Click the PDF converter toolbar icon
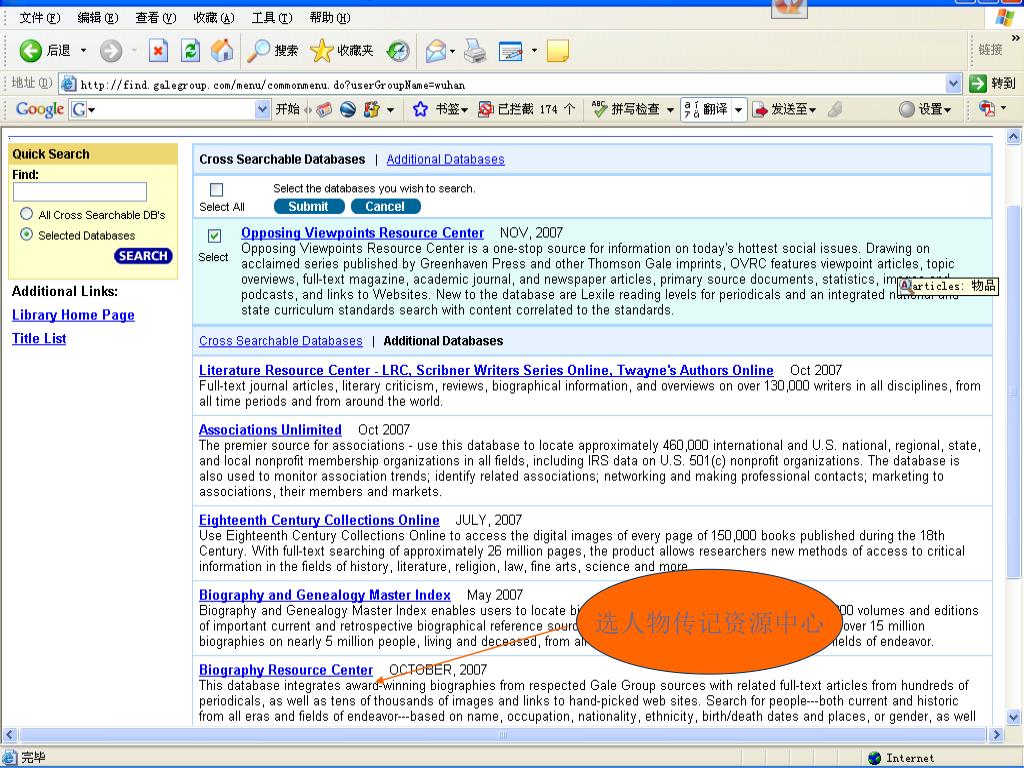Viewport: 1024px width, 768px height. click(987, 108)
